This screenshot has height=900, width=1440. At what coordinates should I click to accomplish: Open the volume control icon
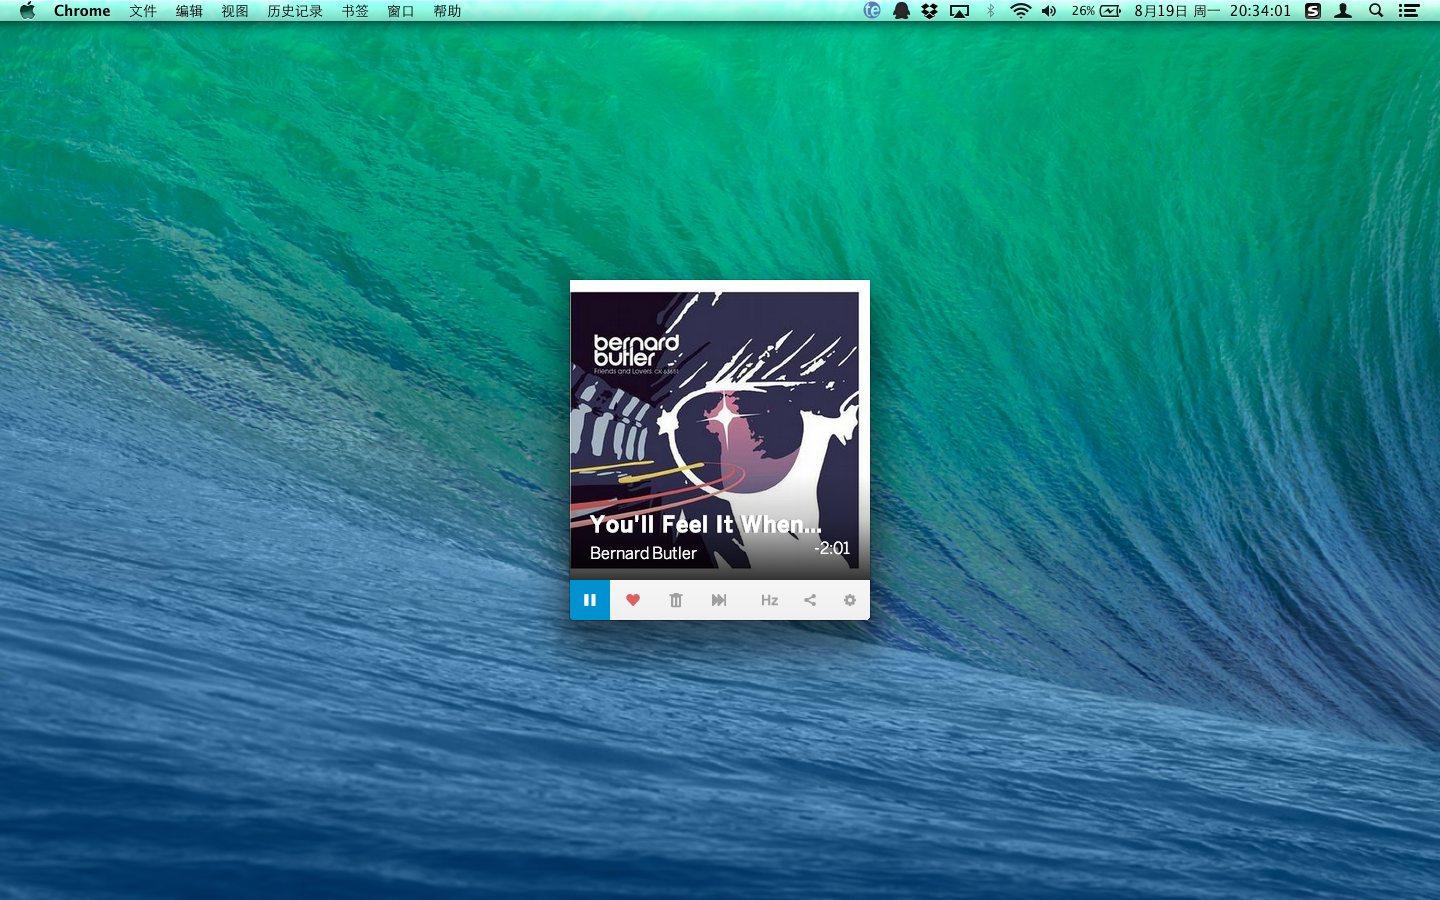pyautogui.click(x=1049, y=11)
